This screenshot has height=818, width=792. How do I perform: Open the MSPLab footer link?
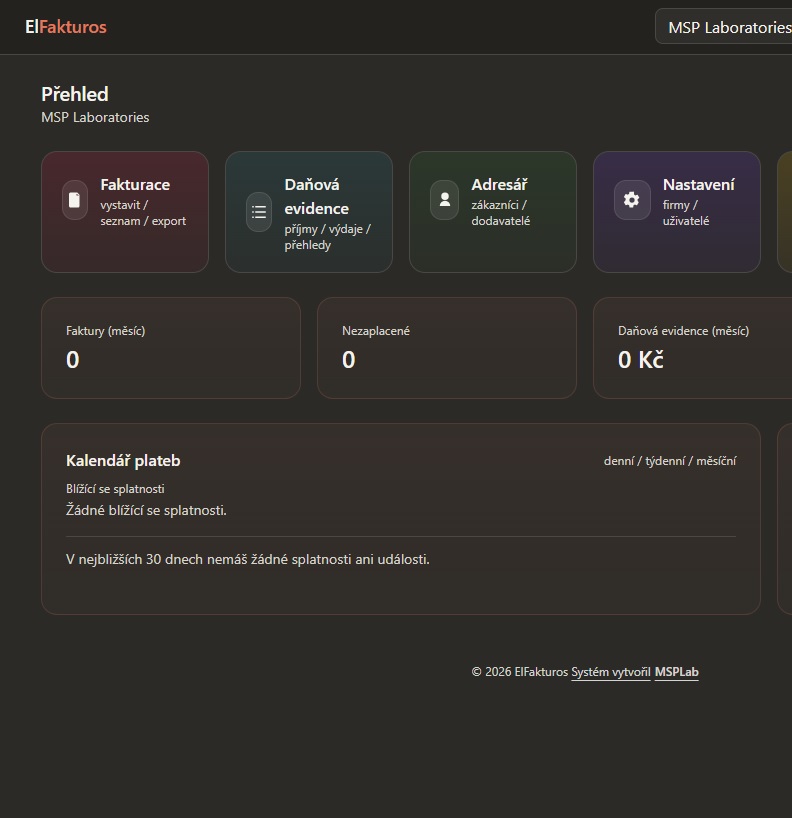[x=677, y=672]
